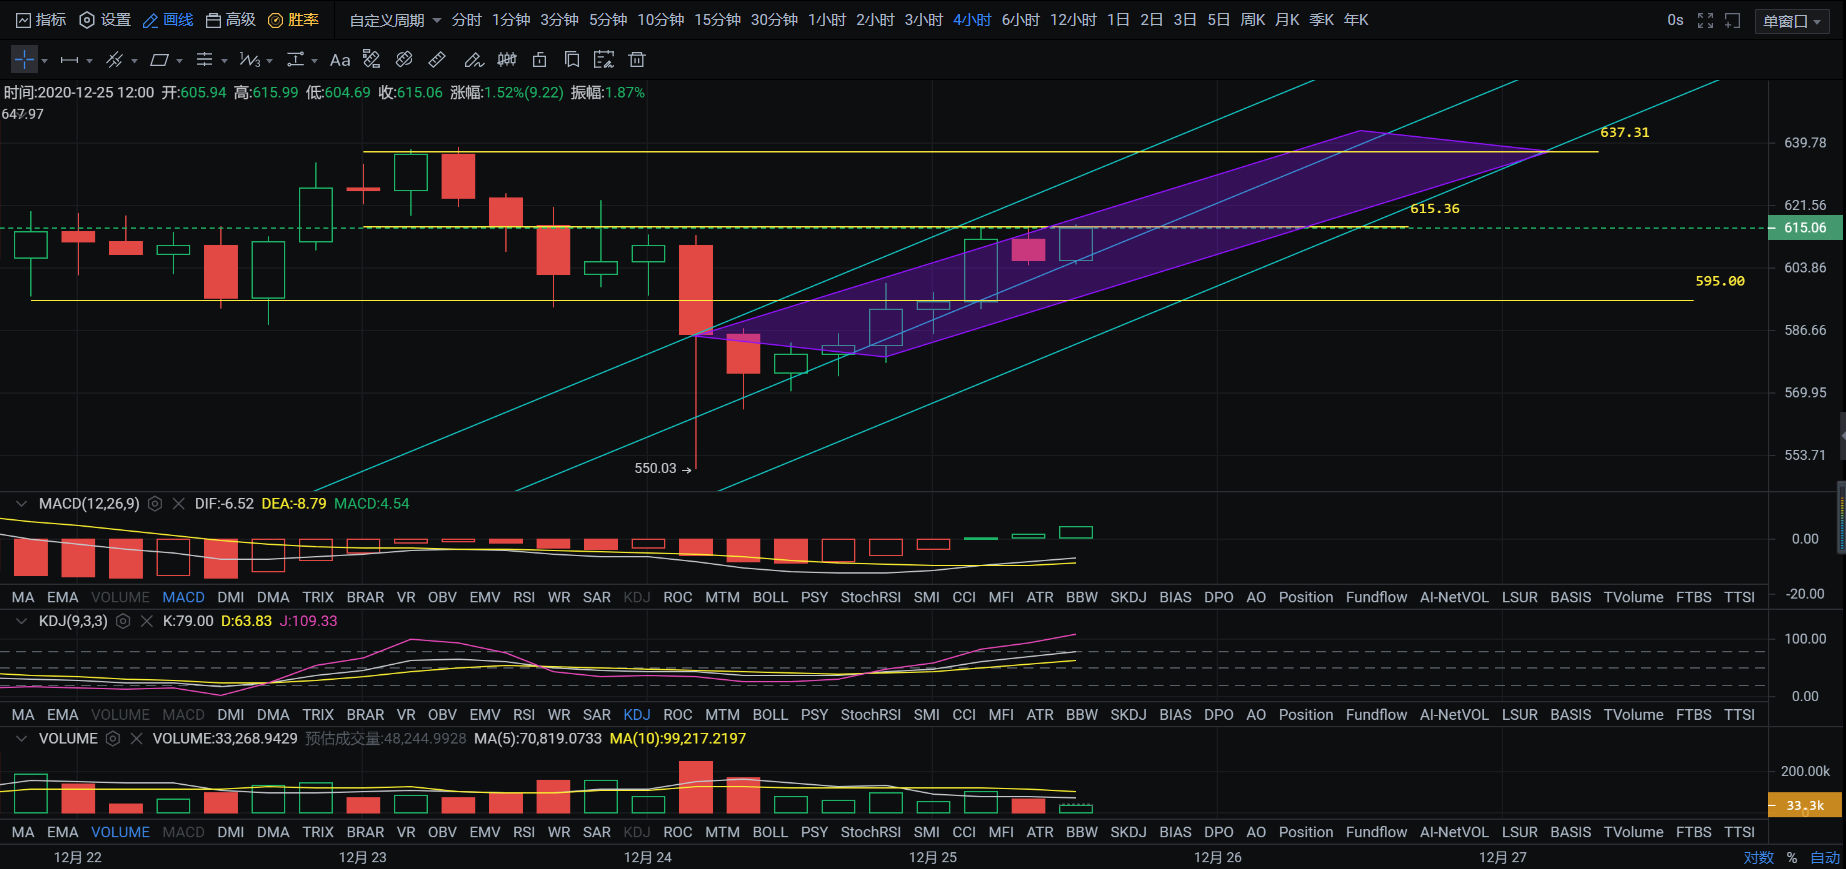The image size is (1846, 869).
Task: Open KDJ indicator settings gear
Action: click(123, 621)
